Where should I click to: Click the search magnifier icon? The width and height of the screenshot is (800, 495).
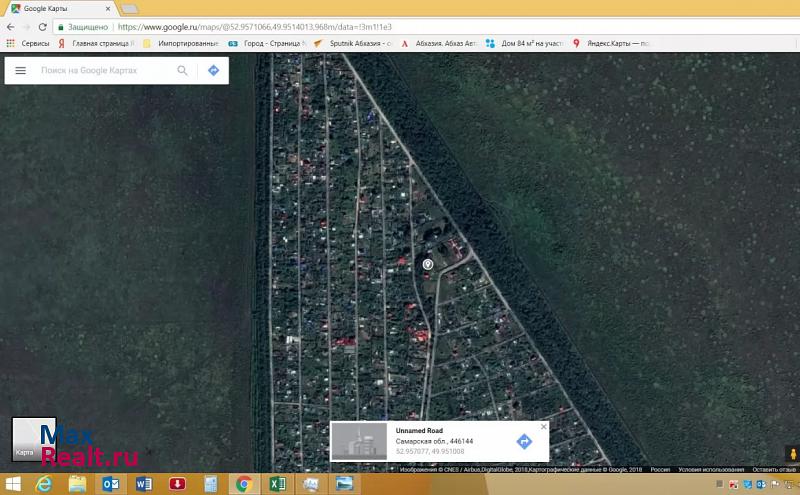[x=182, y=71]
